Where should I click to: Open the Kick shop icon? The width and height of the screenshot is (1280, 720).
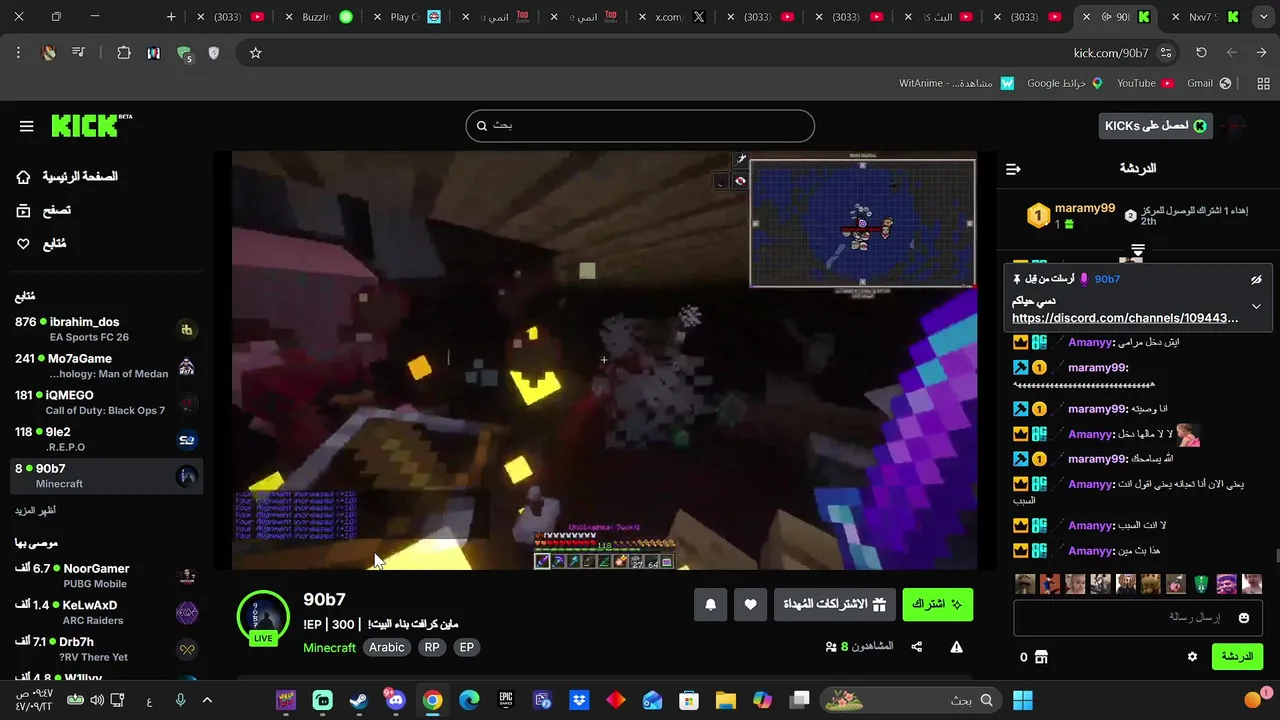(1041, 657)
